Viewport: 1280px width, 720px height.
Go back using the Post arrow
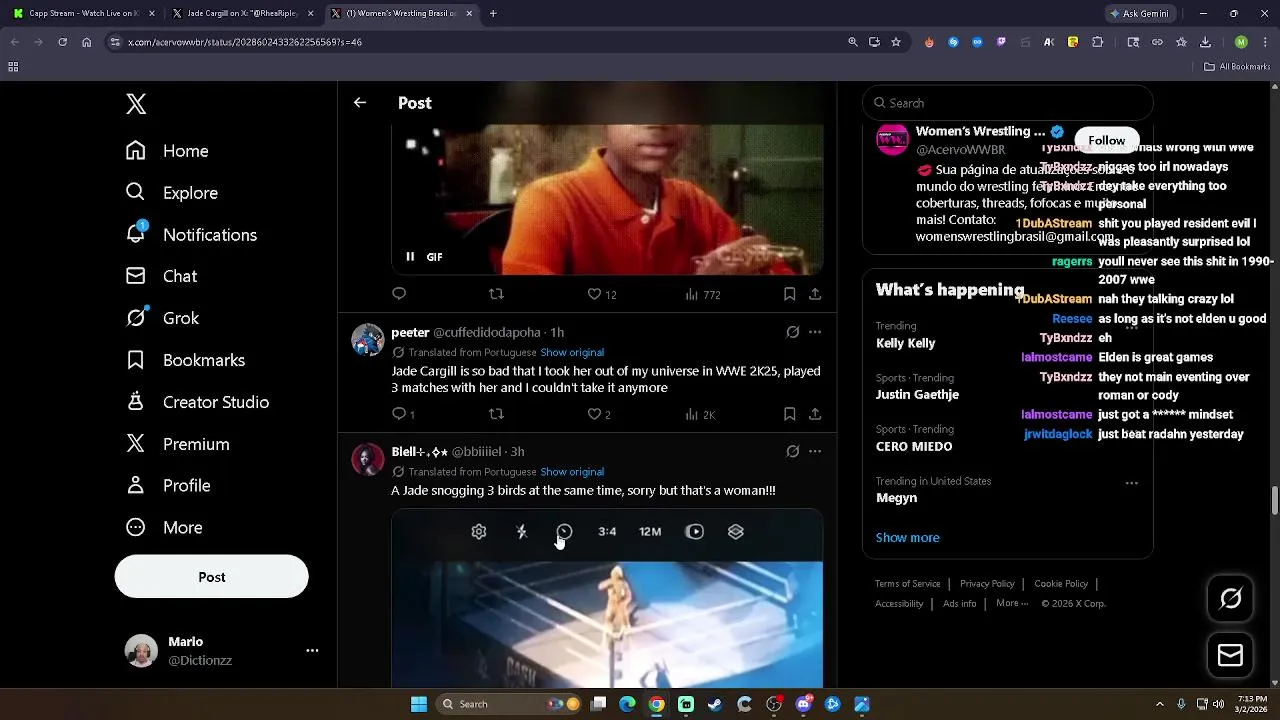click(x=360, y=103)
